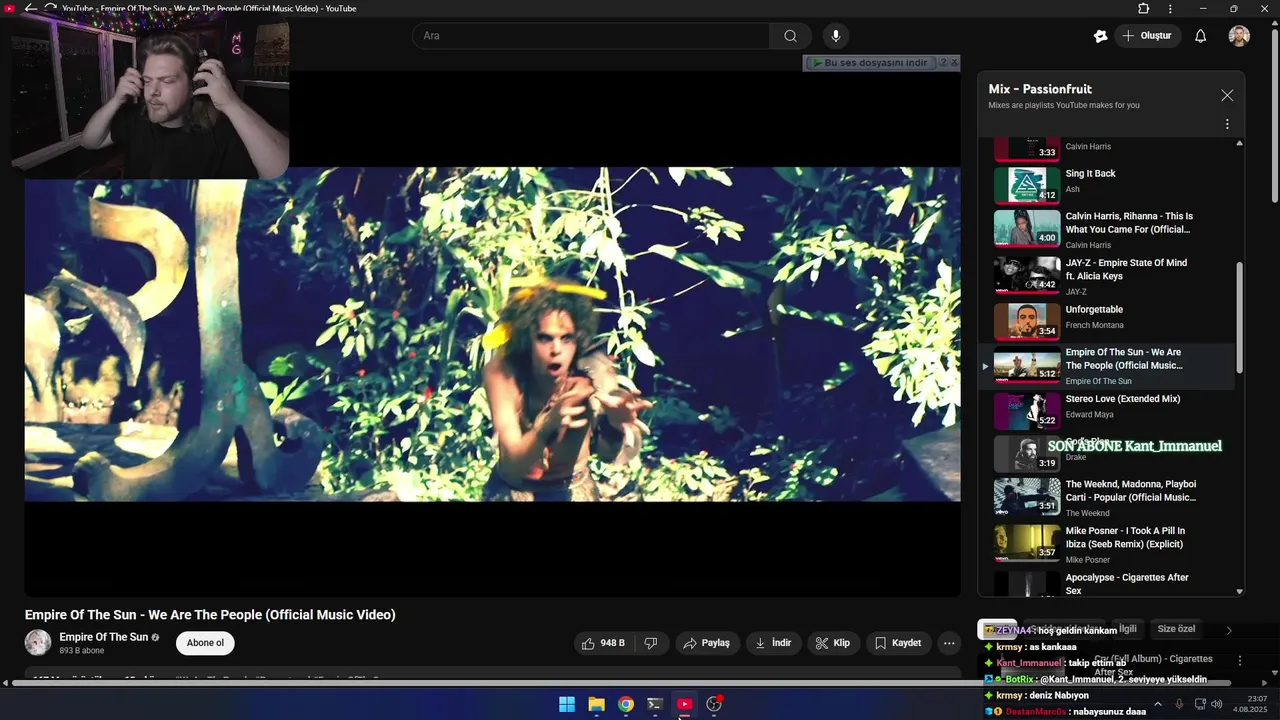Screen dimensions: 1280x720
Task: Click the magnifier search button
Action: click(x=790, y=36)
